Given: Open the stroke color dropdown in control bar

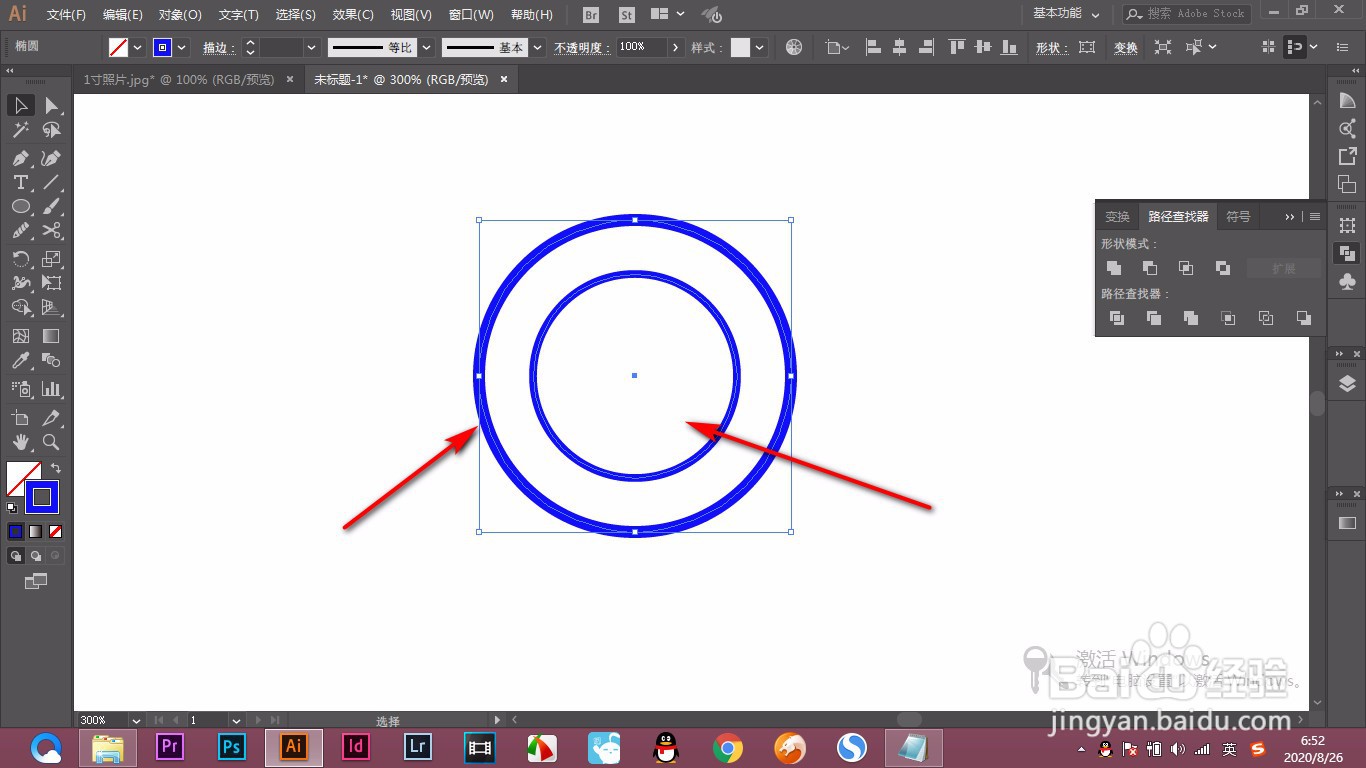Looking at the screenshot, I should click(x=182, y=47).
